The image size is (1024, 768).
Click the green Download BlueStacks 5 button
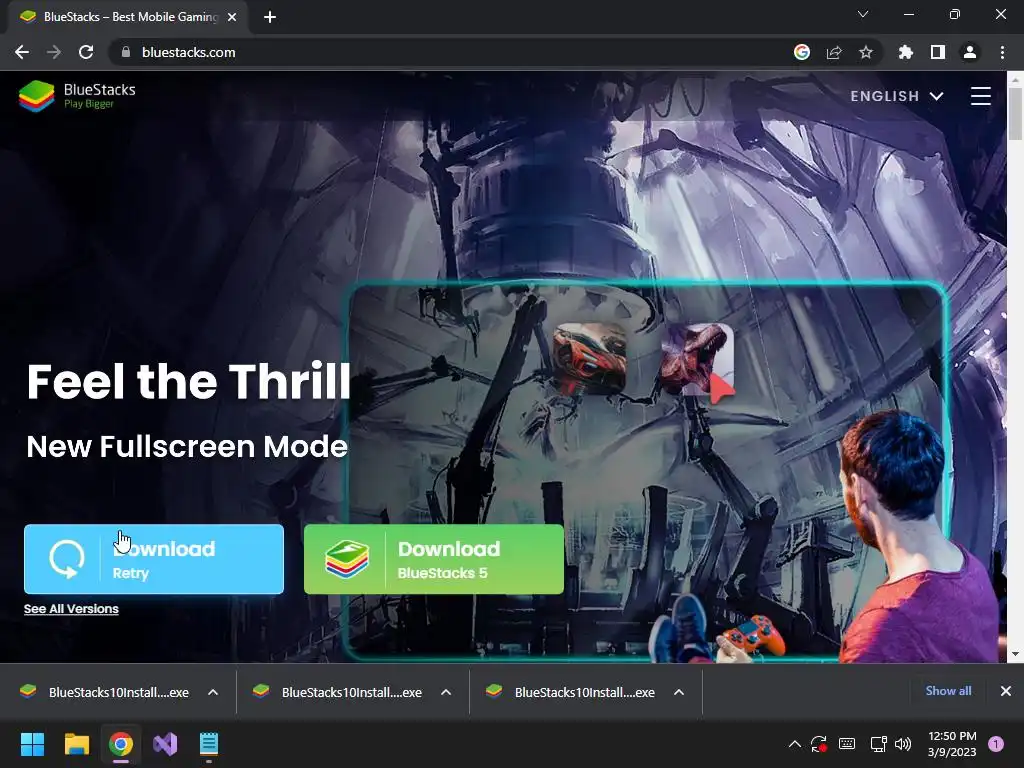point(434,559)
